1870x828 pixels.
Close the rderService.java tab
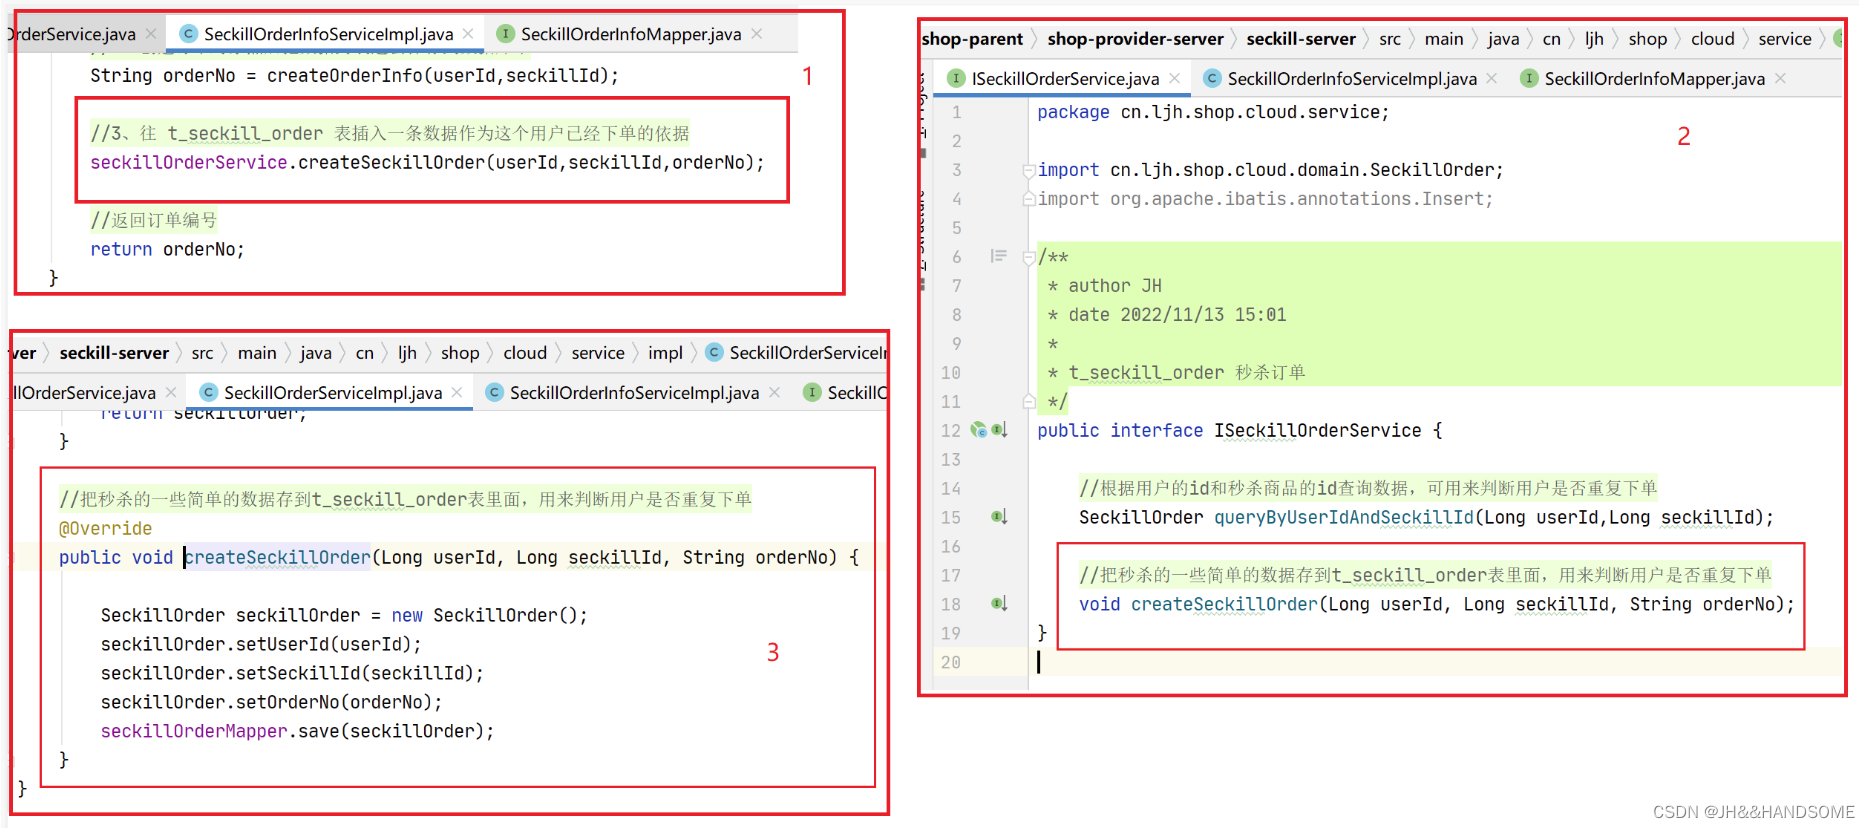pos(151,33)
